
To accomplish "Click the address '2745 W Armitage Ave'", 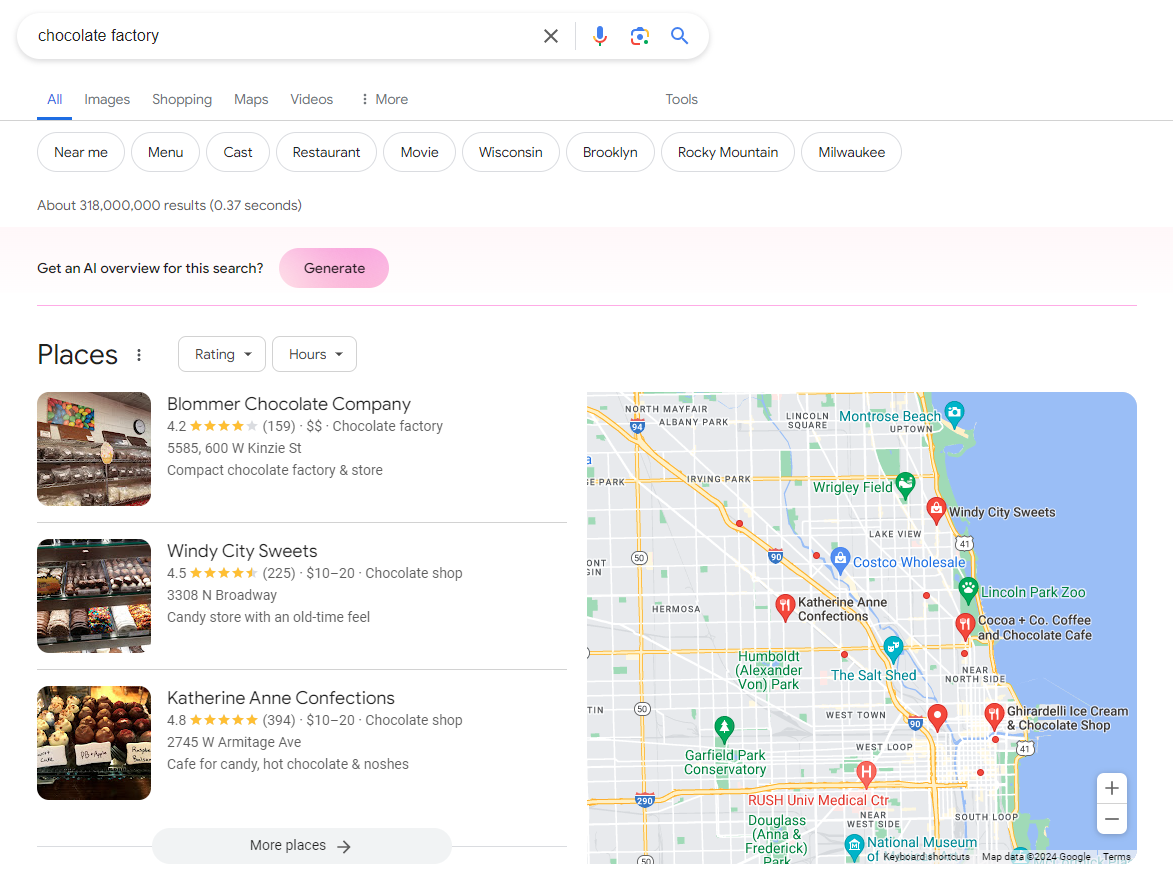I will coord(234,742).
